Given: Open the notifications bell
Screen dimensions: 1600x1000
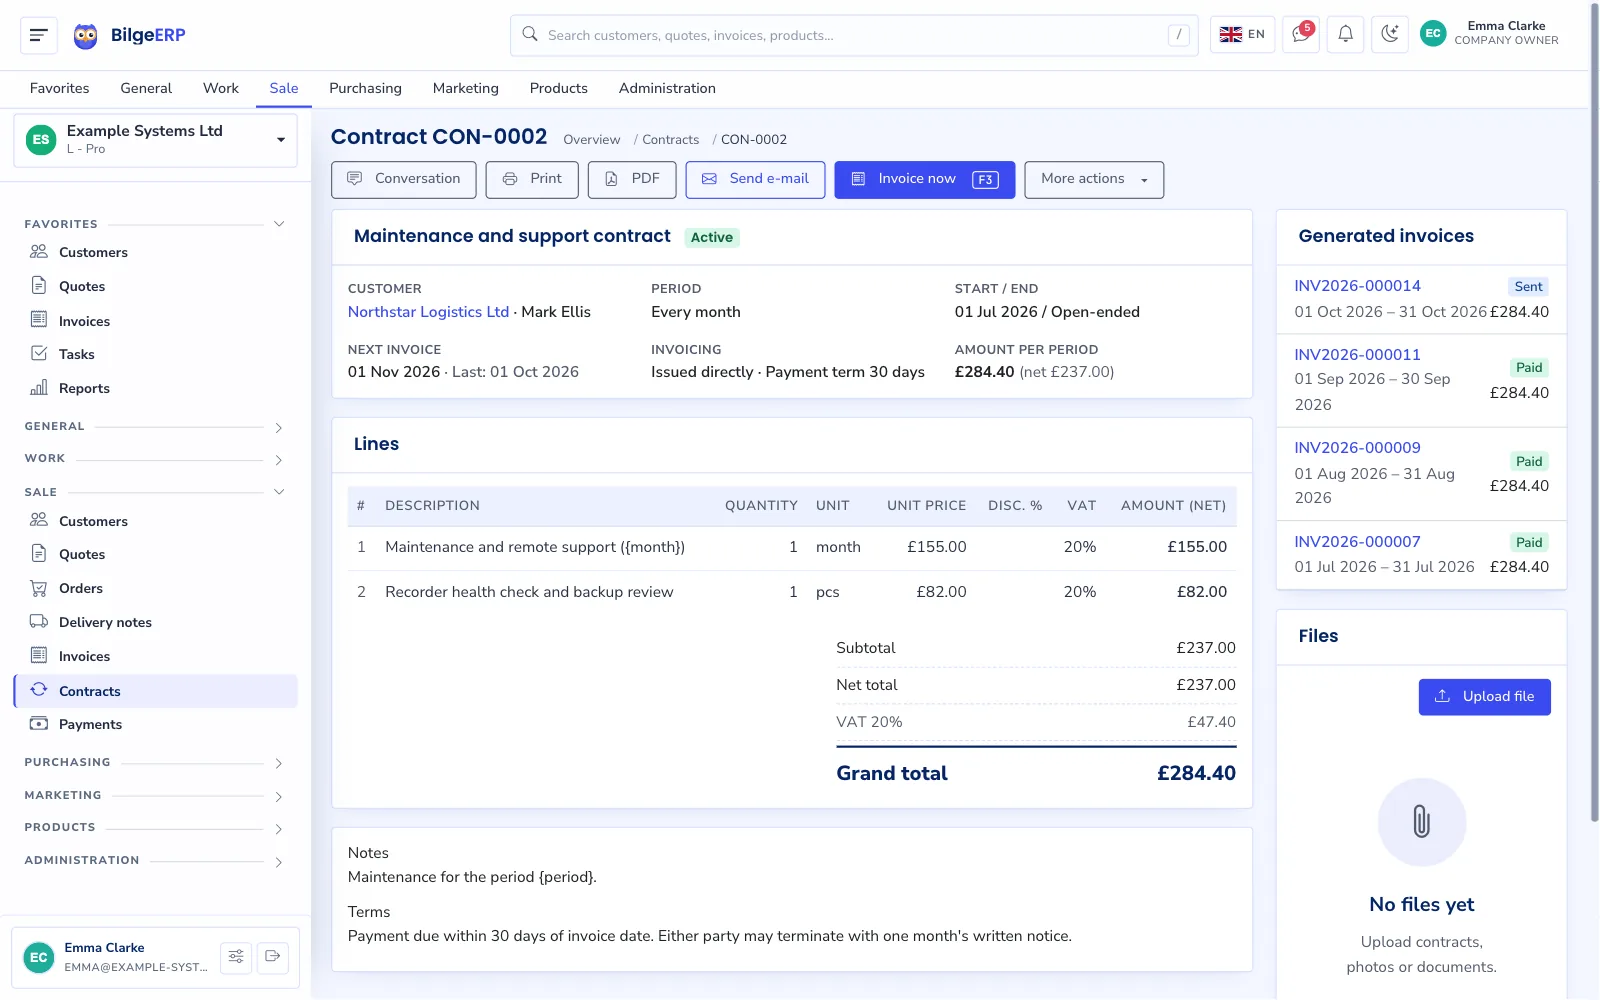Looking at the screenshot, I should [x=1345, y=35].
